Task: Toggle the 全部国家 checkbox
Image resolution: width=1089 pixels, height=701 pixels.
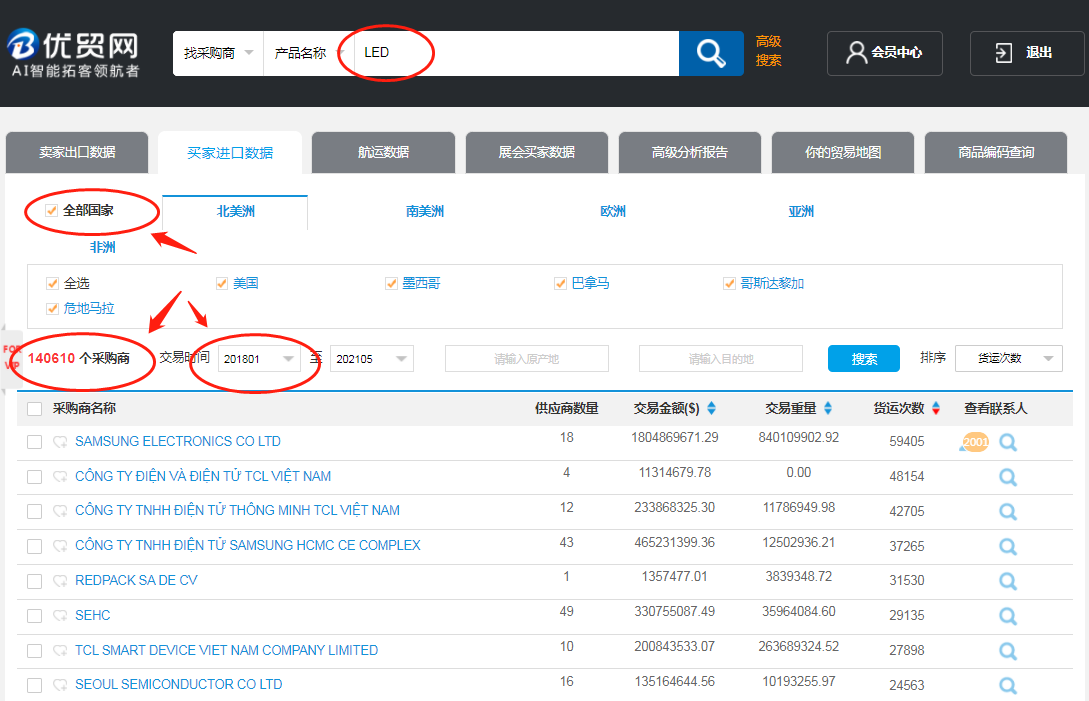Action: coord(51,211)
